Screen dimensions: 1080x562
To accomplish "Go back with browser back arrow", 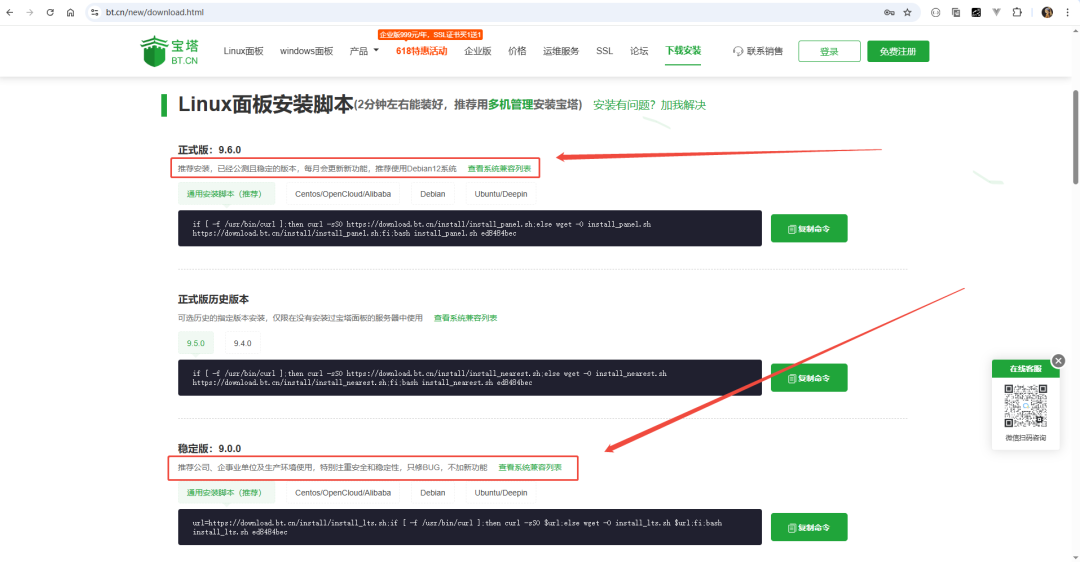I will pos(10,12).
